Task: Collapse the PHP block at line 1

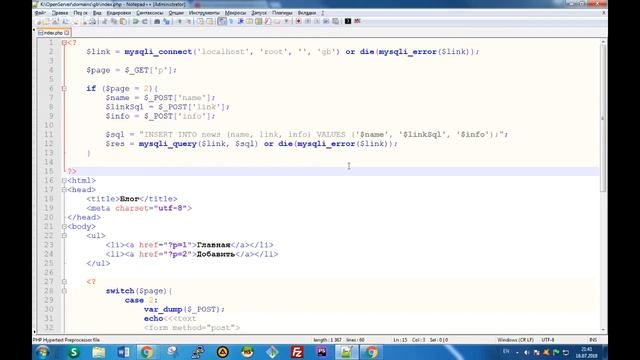Action: [64, 42]
